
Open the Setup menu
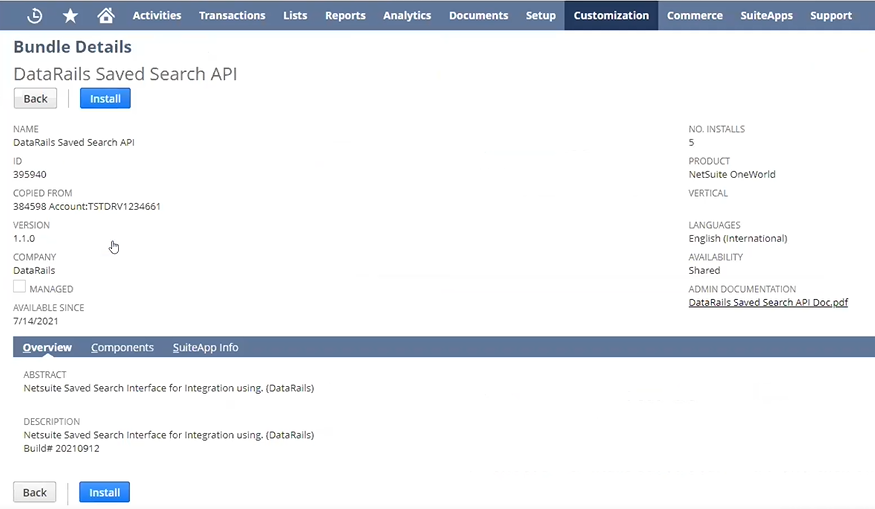[541, 16]
